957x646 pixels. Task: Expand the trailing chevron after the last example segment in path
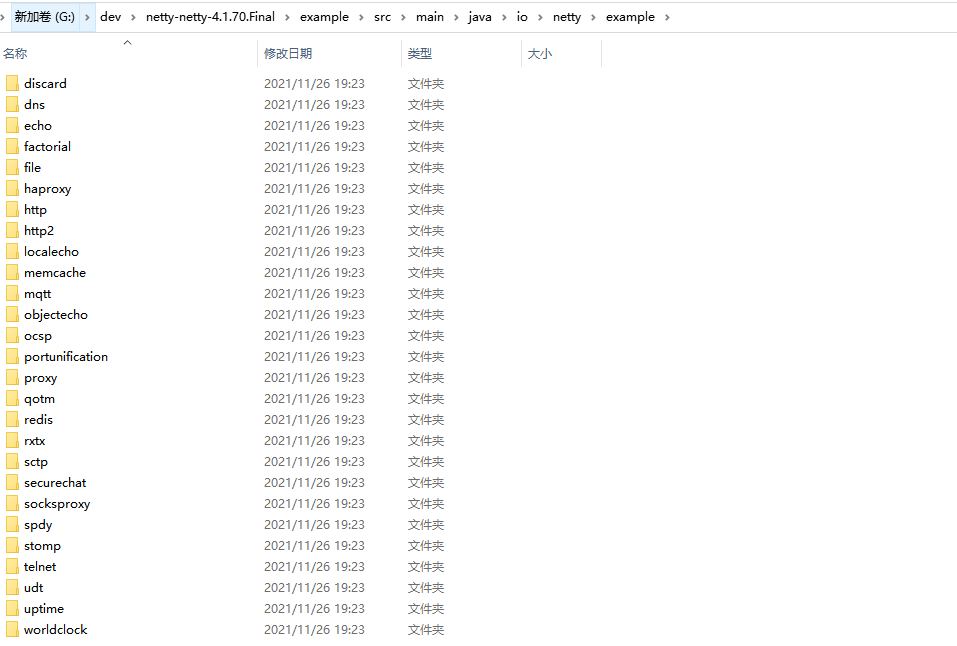(667, 17)
